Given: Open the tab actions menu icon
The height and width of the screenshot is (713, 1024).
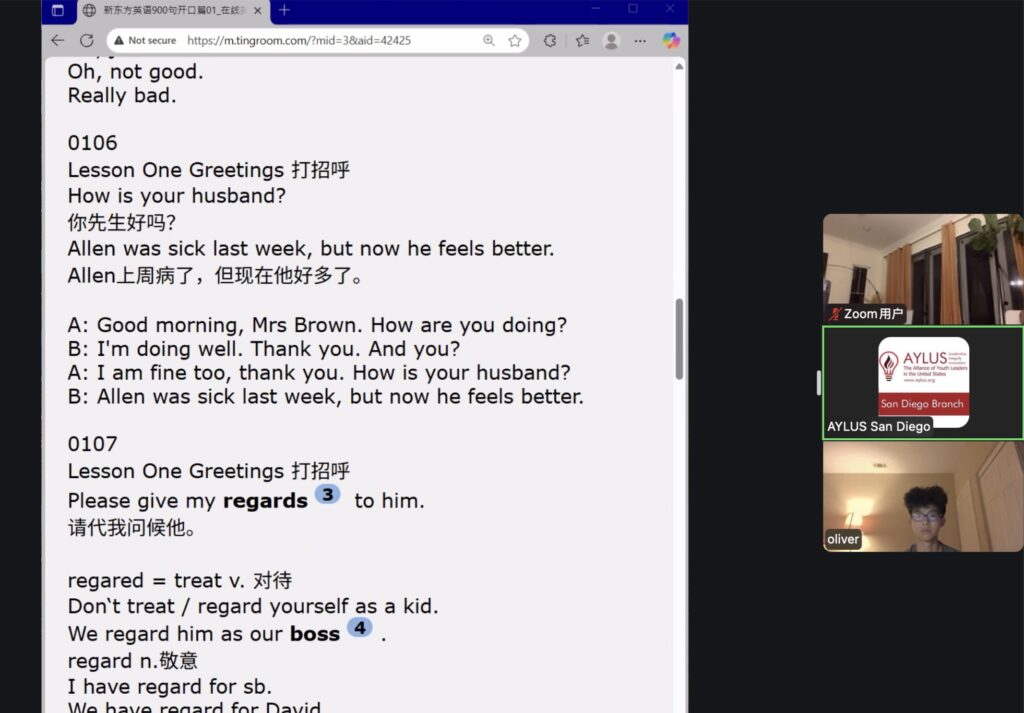Looking at the screenshot, I should click(57, 10).
